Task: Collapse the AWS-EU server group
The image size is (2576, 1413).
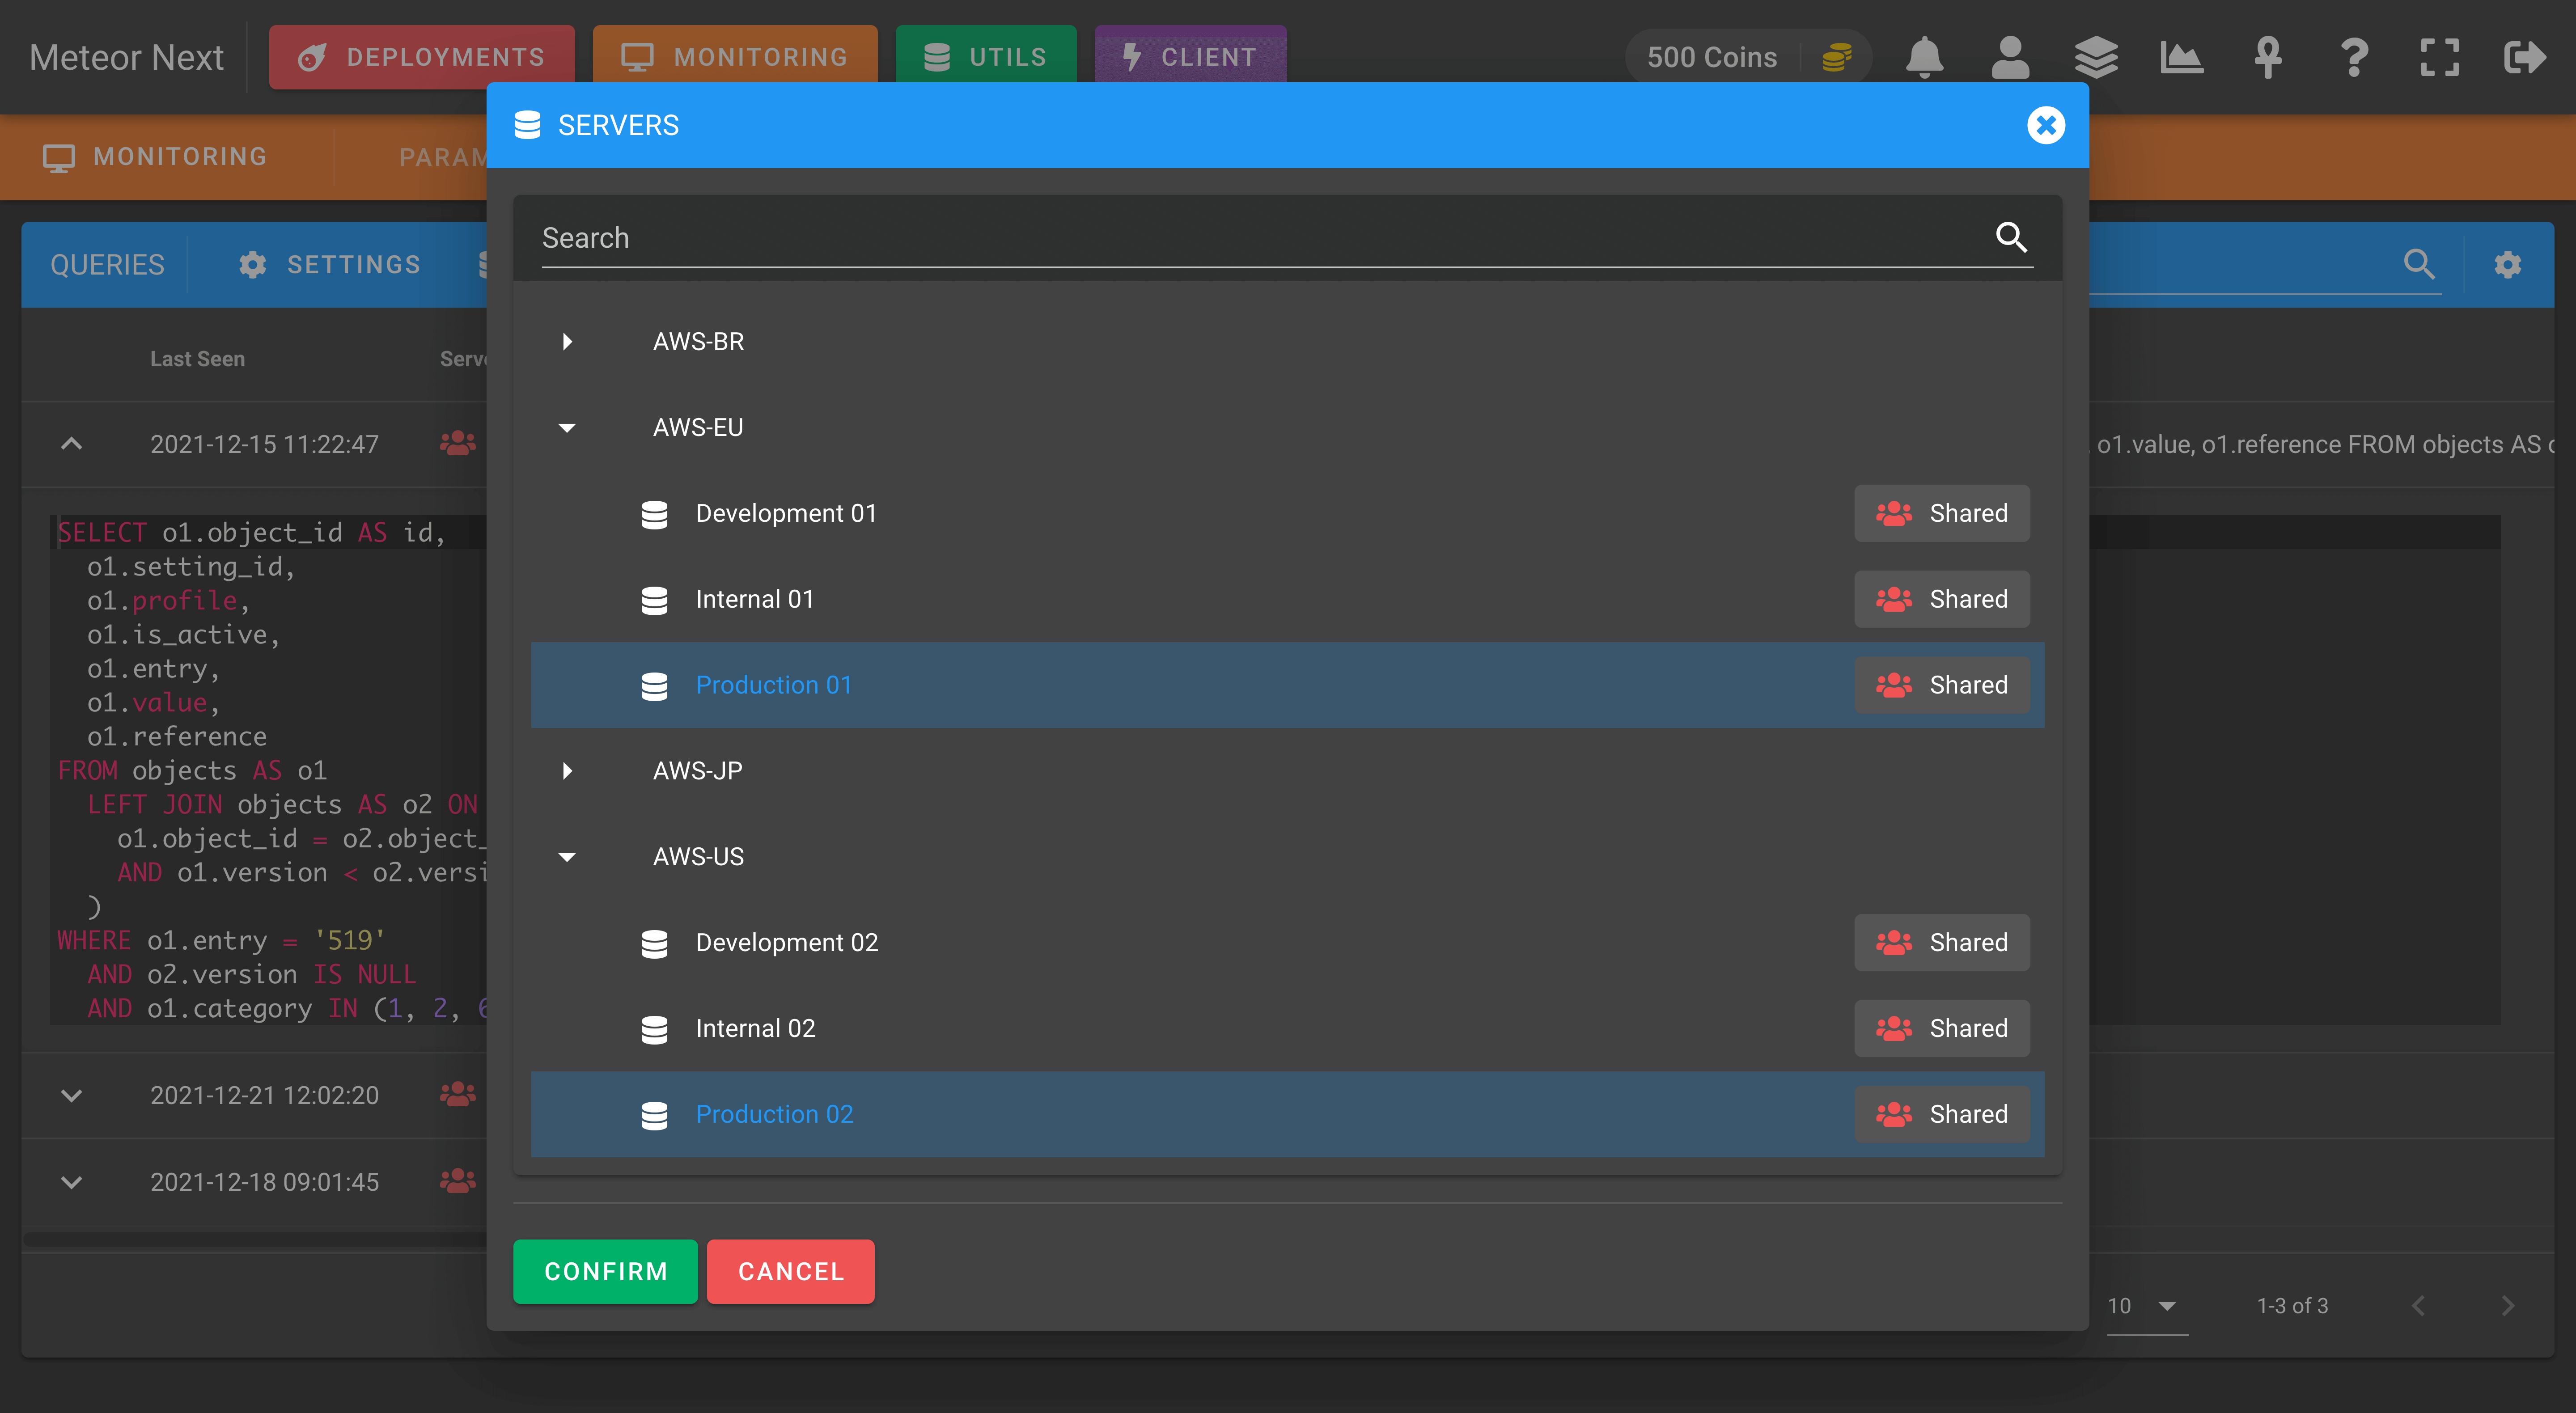Action: point(567,428)
